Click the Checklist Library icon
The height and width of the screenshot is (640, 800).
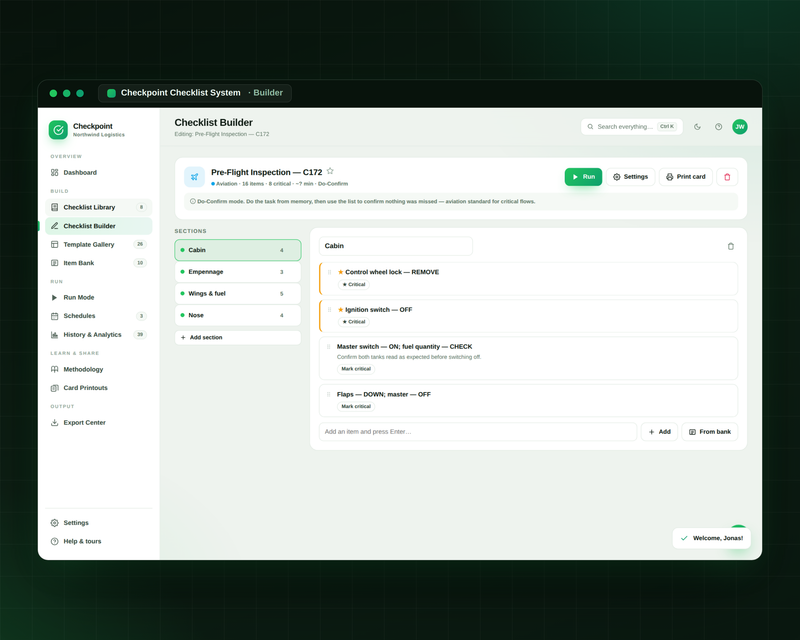tap(55, 207)
